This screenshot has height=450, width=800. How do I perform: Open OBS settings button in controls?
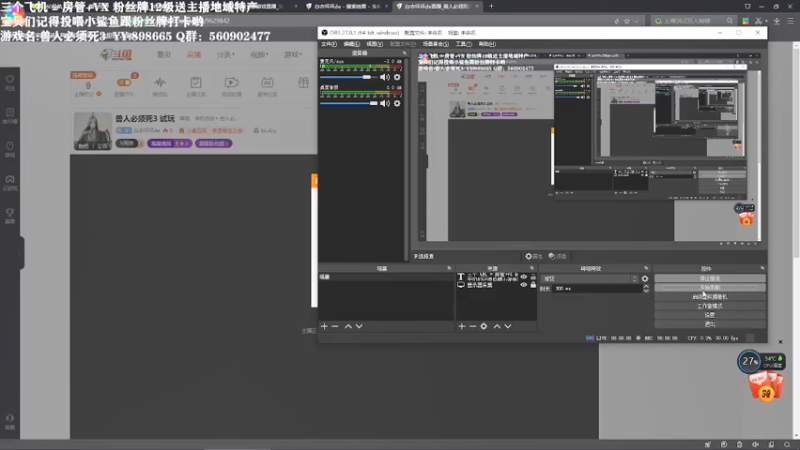click(x=710, y=315)
